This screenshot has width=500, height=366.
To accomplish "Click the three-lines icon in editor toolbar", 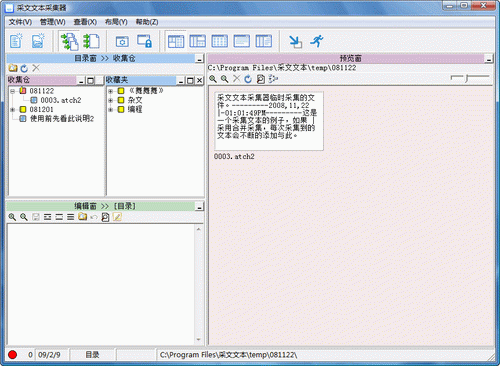I will (70, 217).
